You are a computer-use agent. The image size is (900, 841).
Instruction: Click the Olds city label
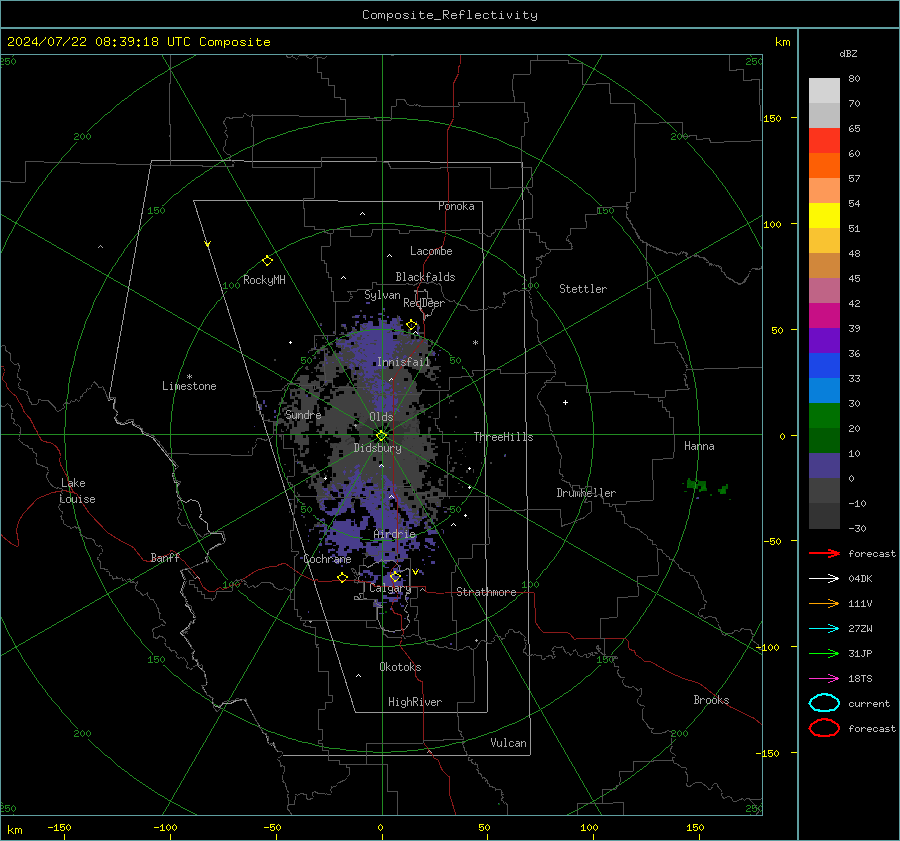point(381,417)
